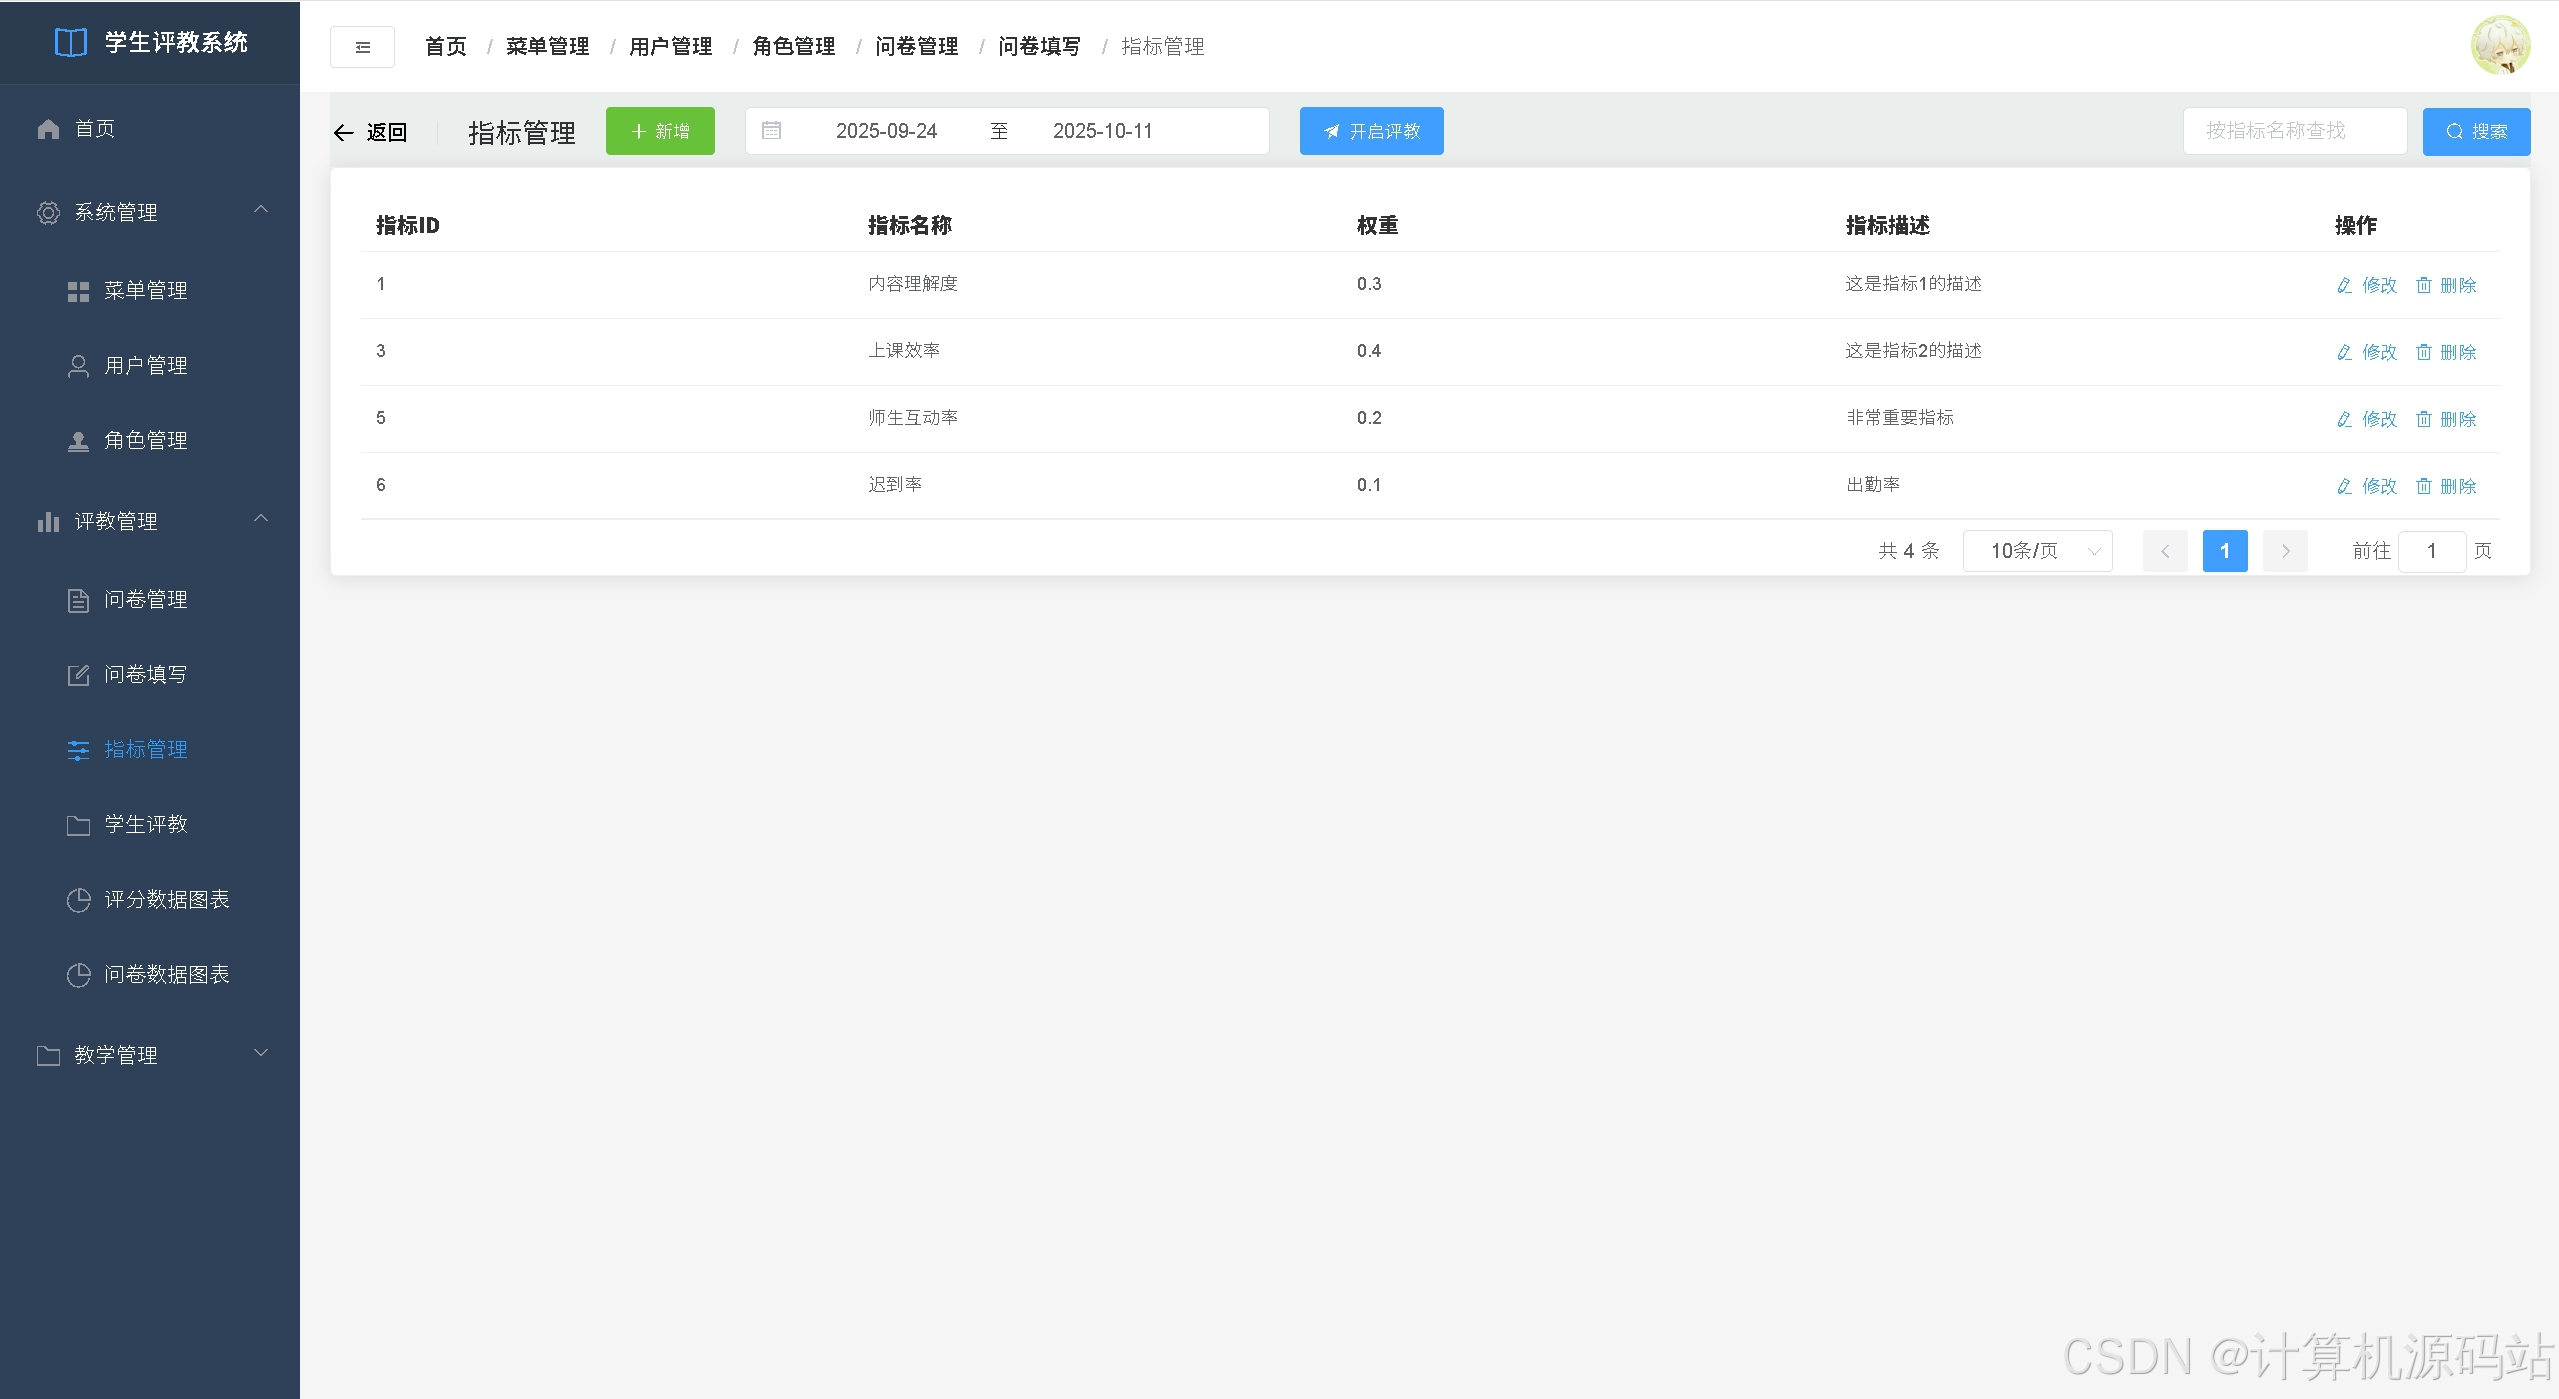Click the home icon next to 首页 in sidebar
This screenshot has width=2559, height=1399.
tap(48, 129)
